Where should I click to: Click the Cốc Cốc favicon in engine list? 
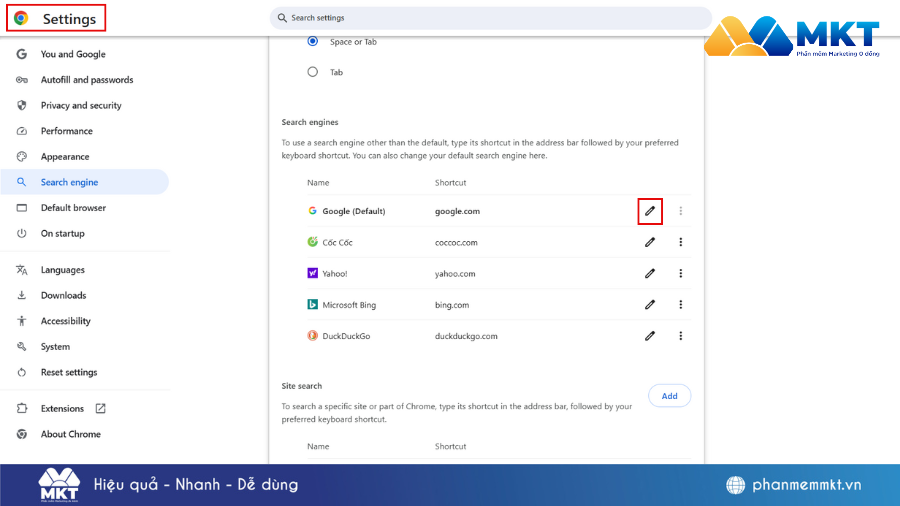[312, 242]
